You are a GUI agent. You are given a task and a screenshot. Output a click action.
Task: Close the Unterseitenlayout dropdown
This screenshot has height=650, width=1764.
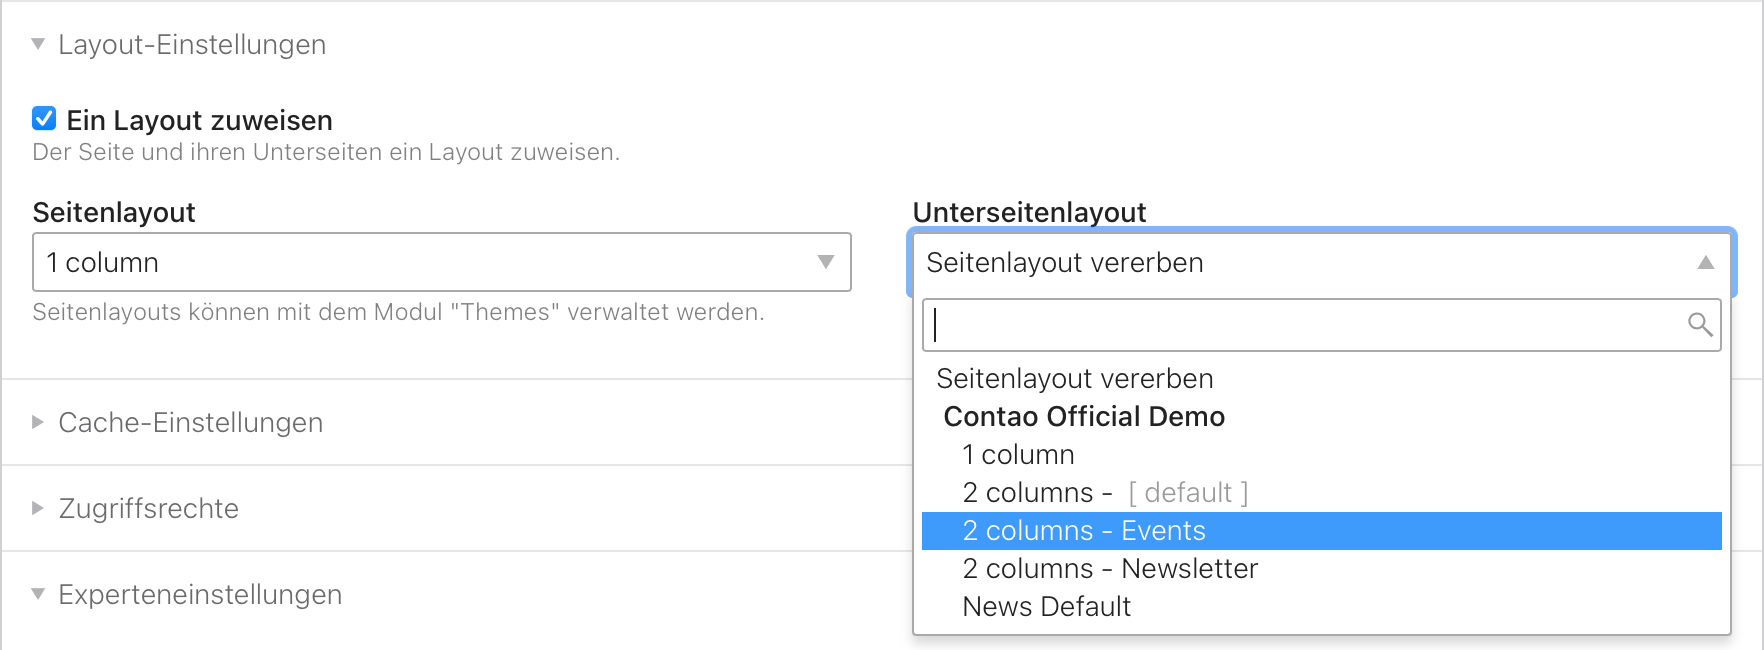pyautogui.click(x=1321, y=262)
